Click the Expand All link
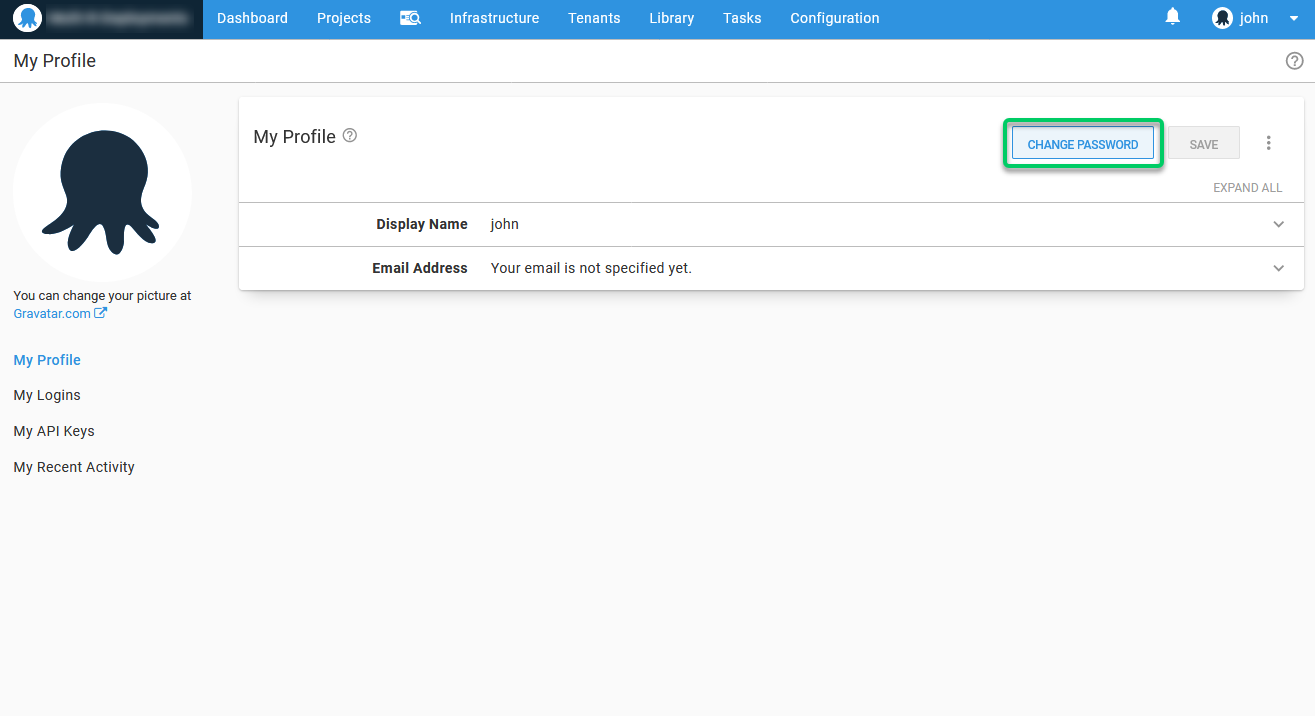This screenshot has width=1315, height=716. [x=1247, y=188]
